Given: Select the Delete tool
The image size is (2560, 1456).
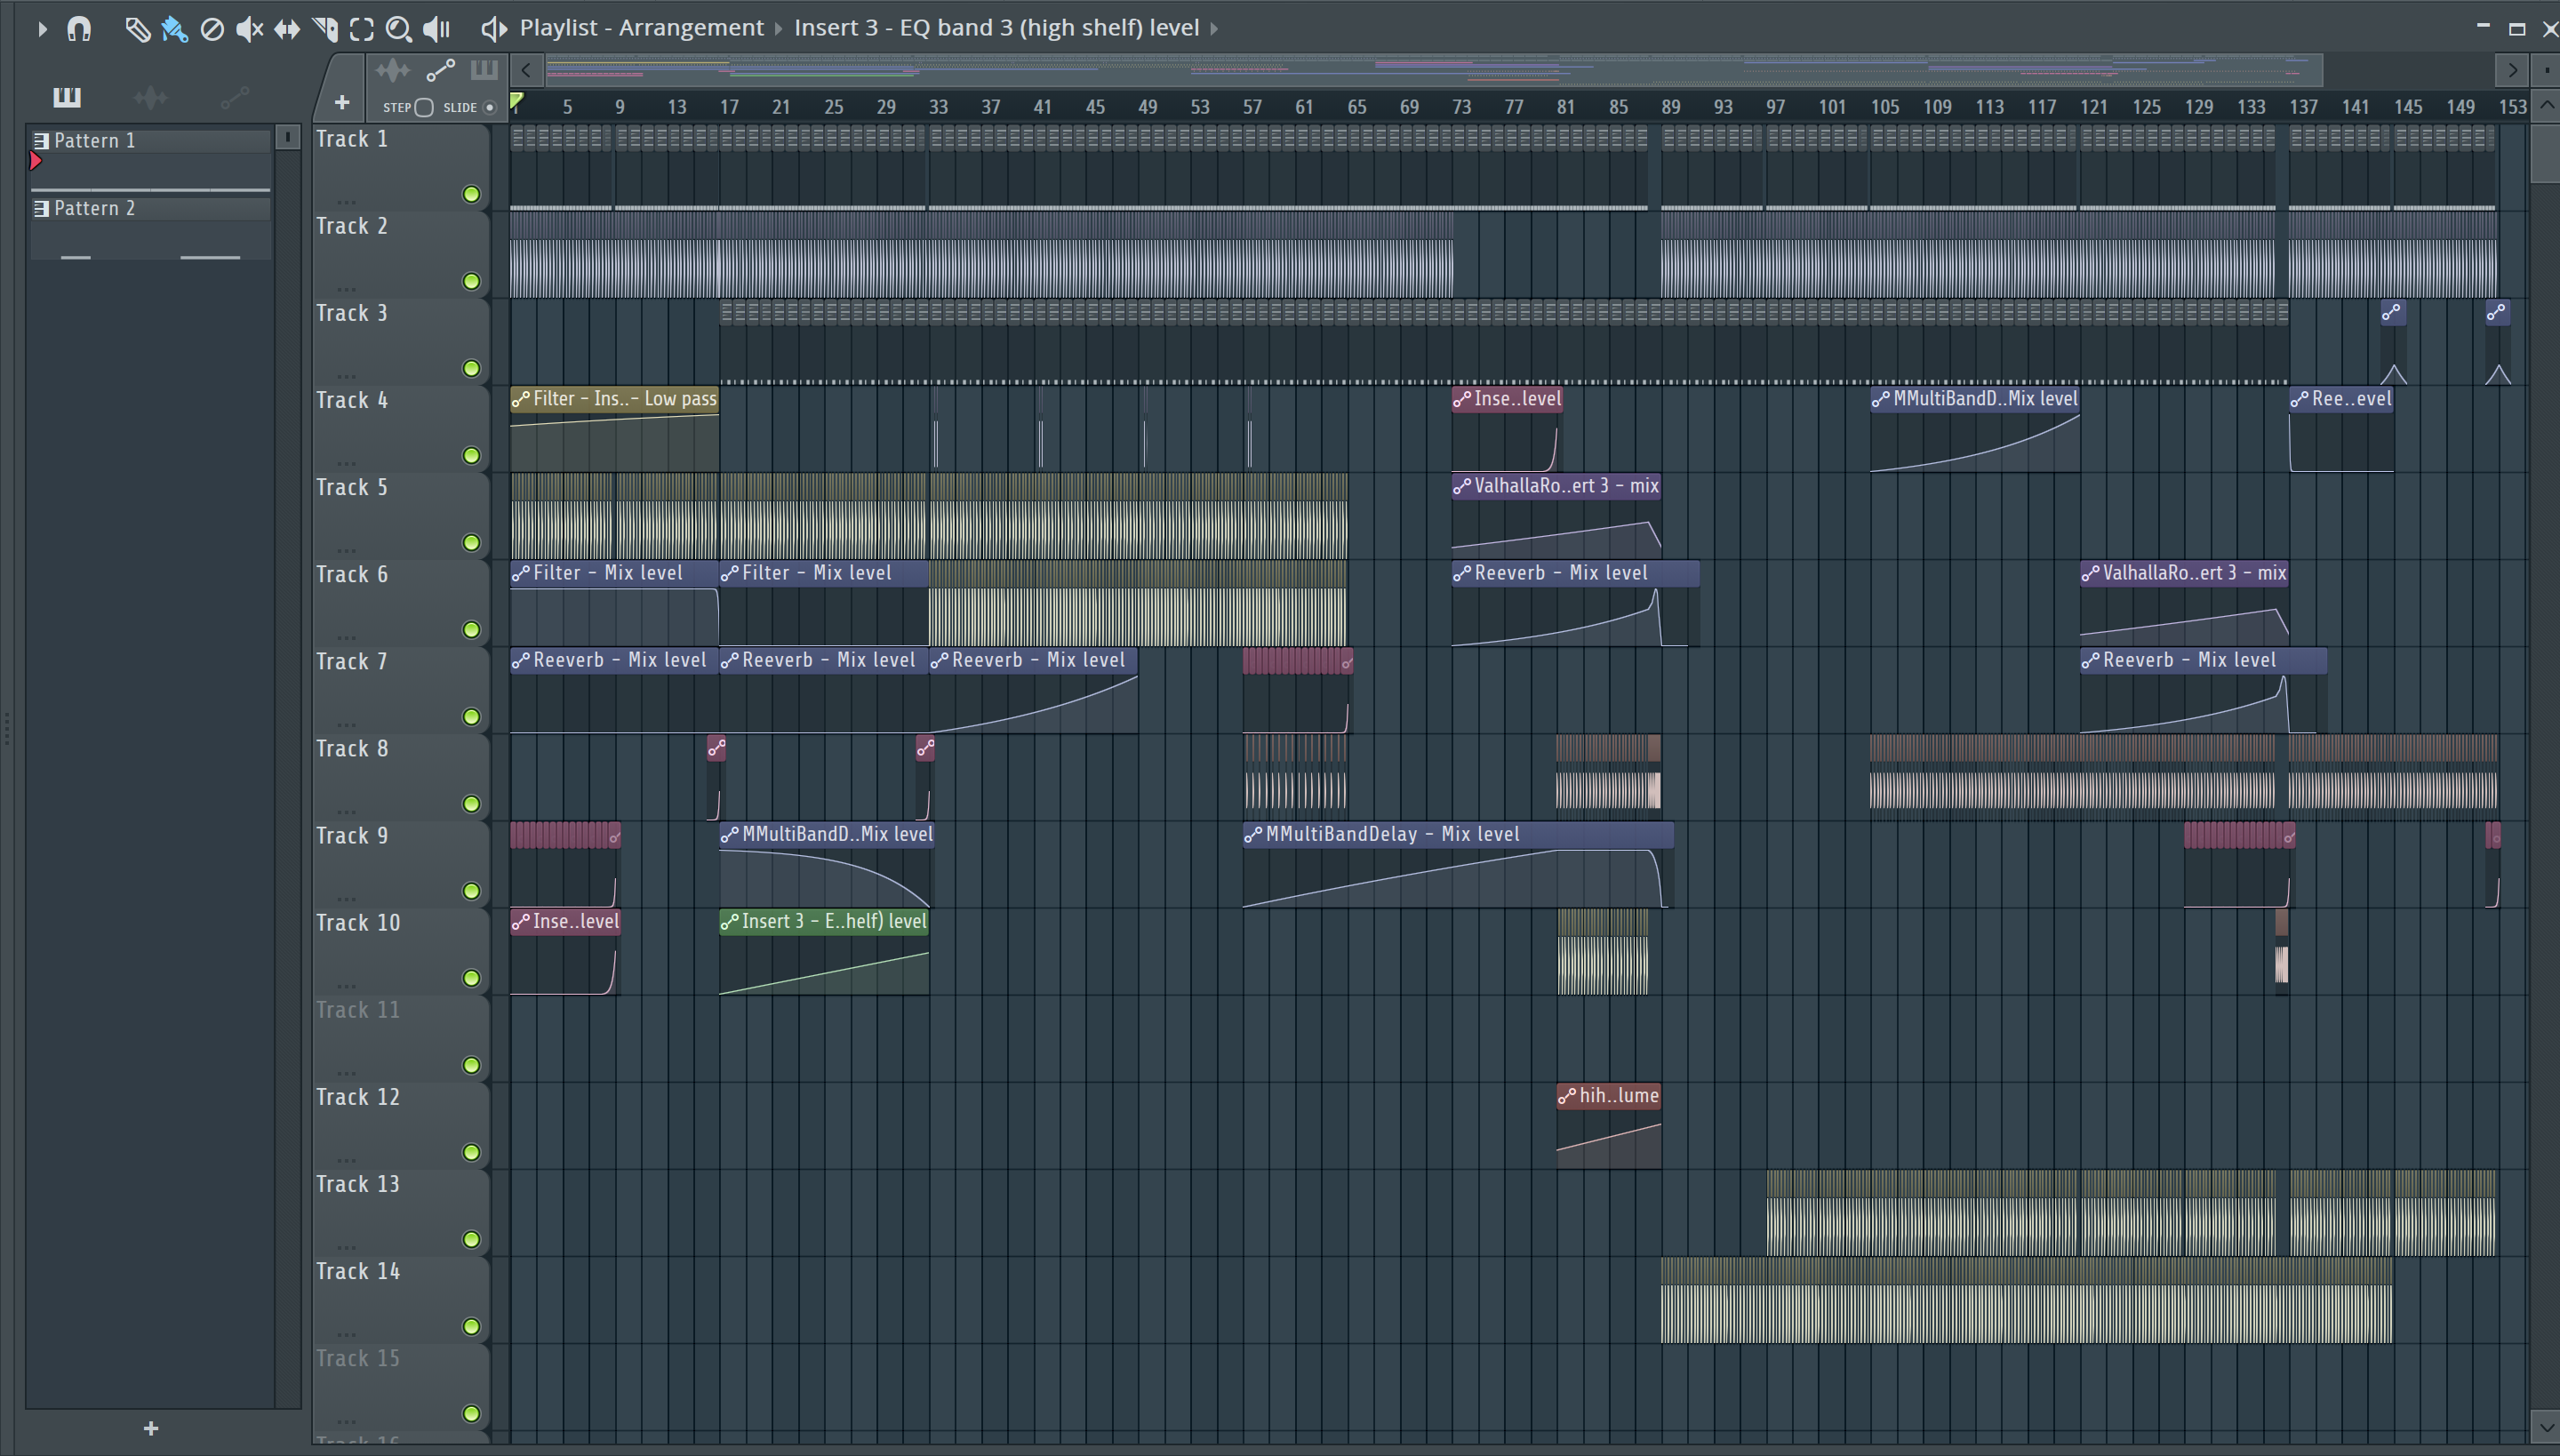Looking at the screenshot, I should [212, 29].
